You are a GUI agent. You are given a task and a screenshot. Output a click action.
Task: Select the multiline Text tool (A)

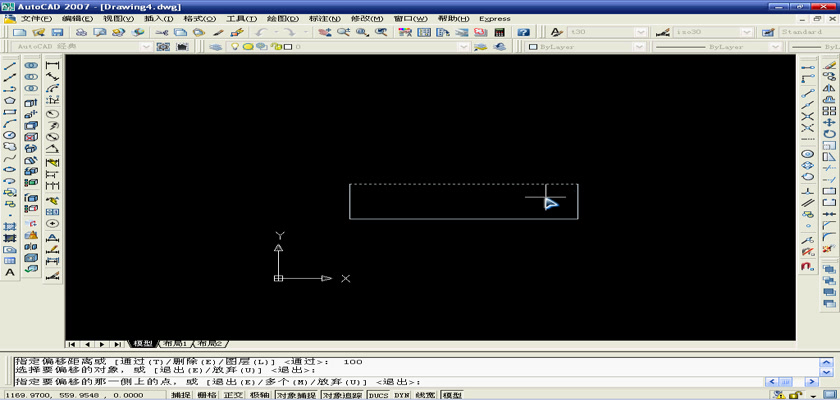(10, 272)
